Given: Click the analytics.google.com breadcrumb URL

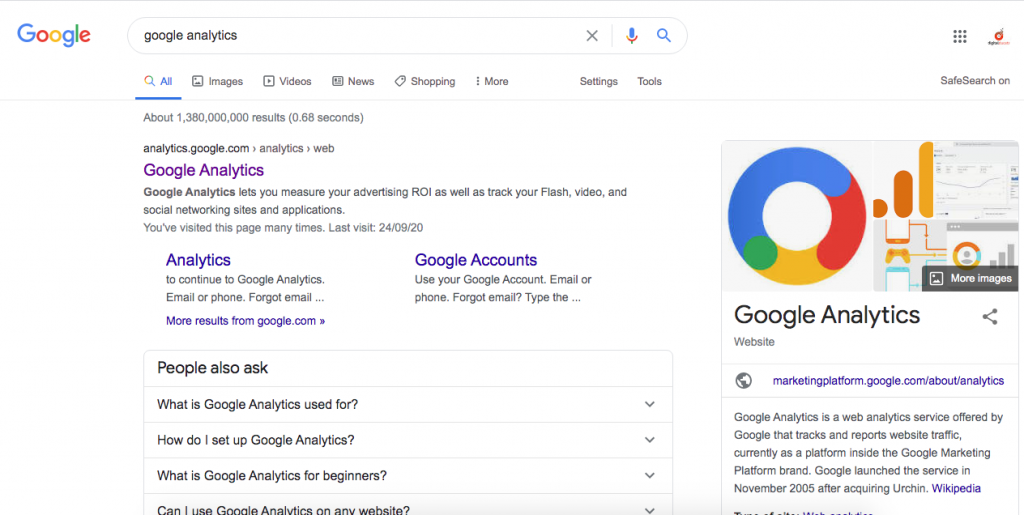Looking at the screenshot, I should click(x=238, y=148).
